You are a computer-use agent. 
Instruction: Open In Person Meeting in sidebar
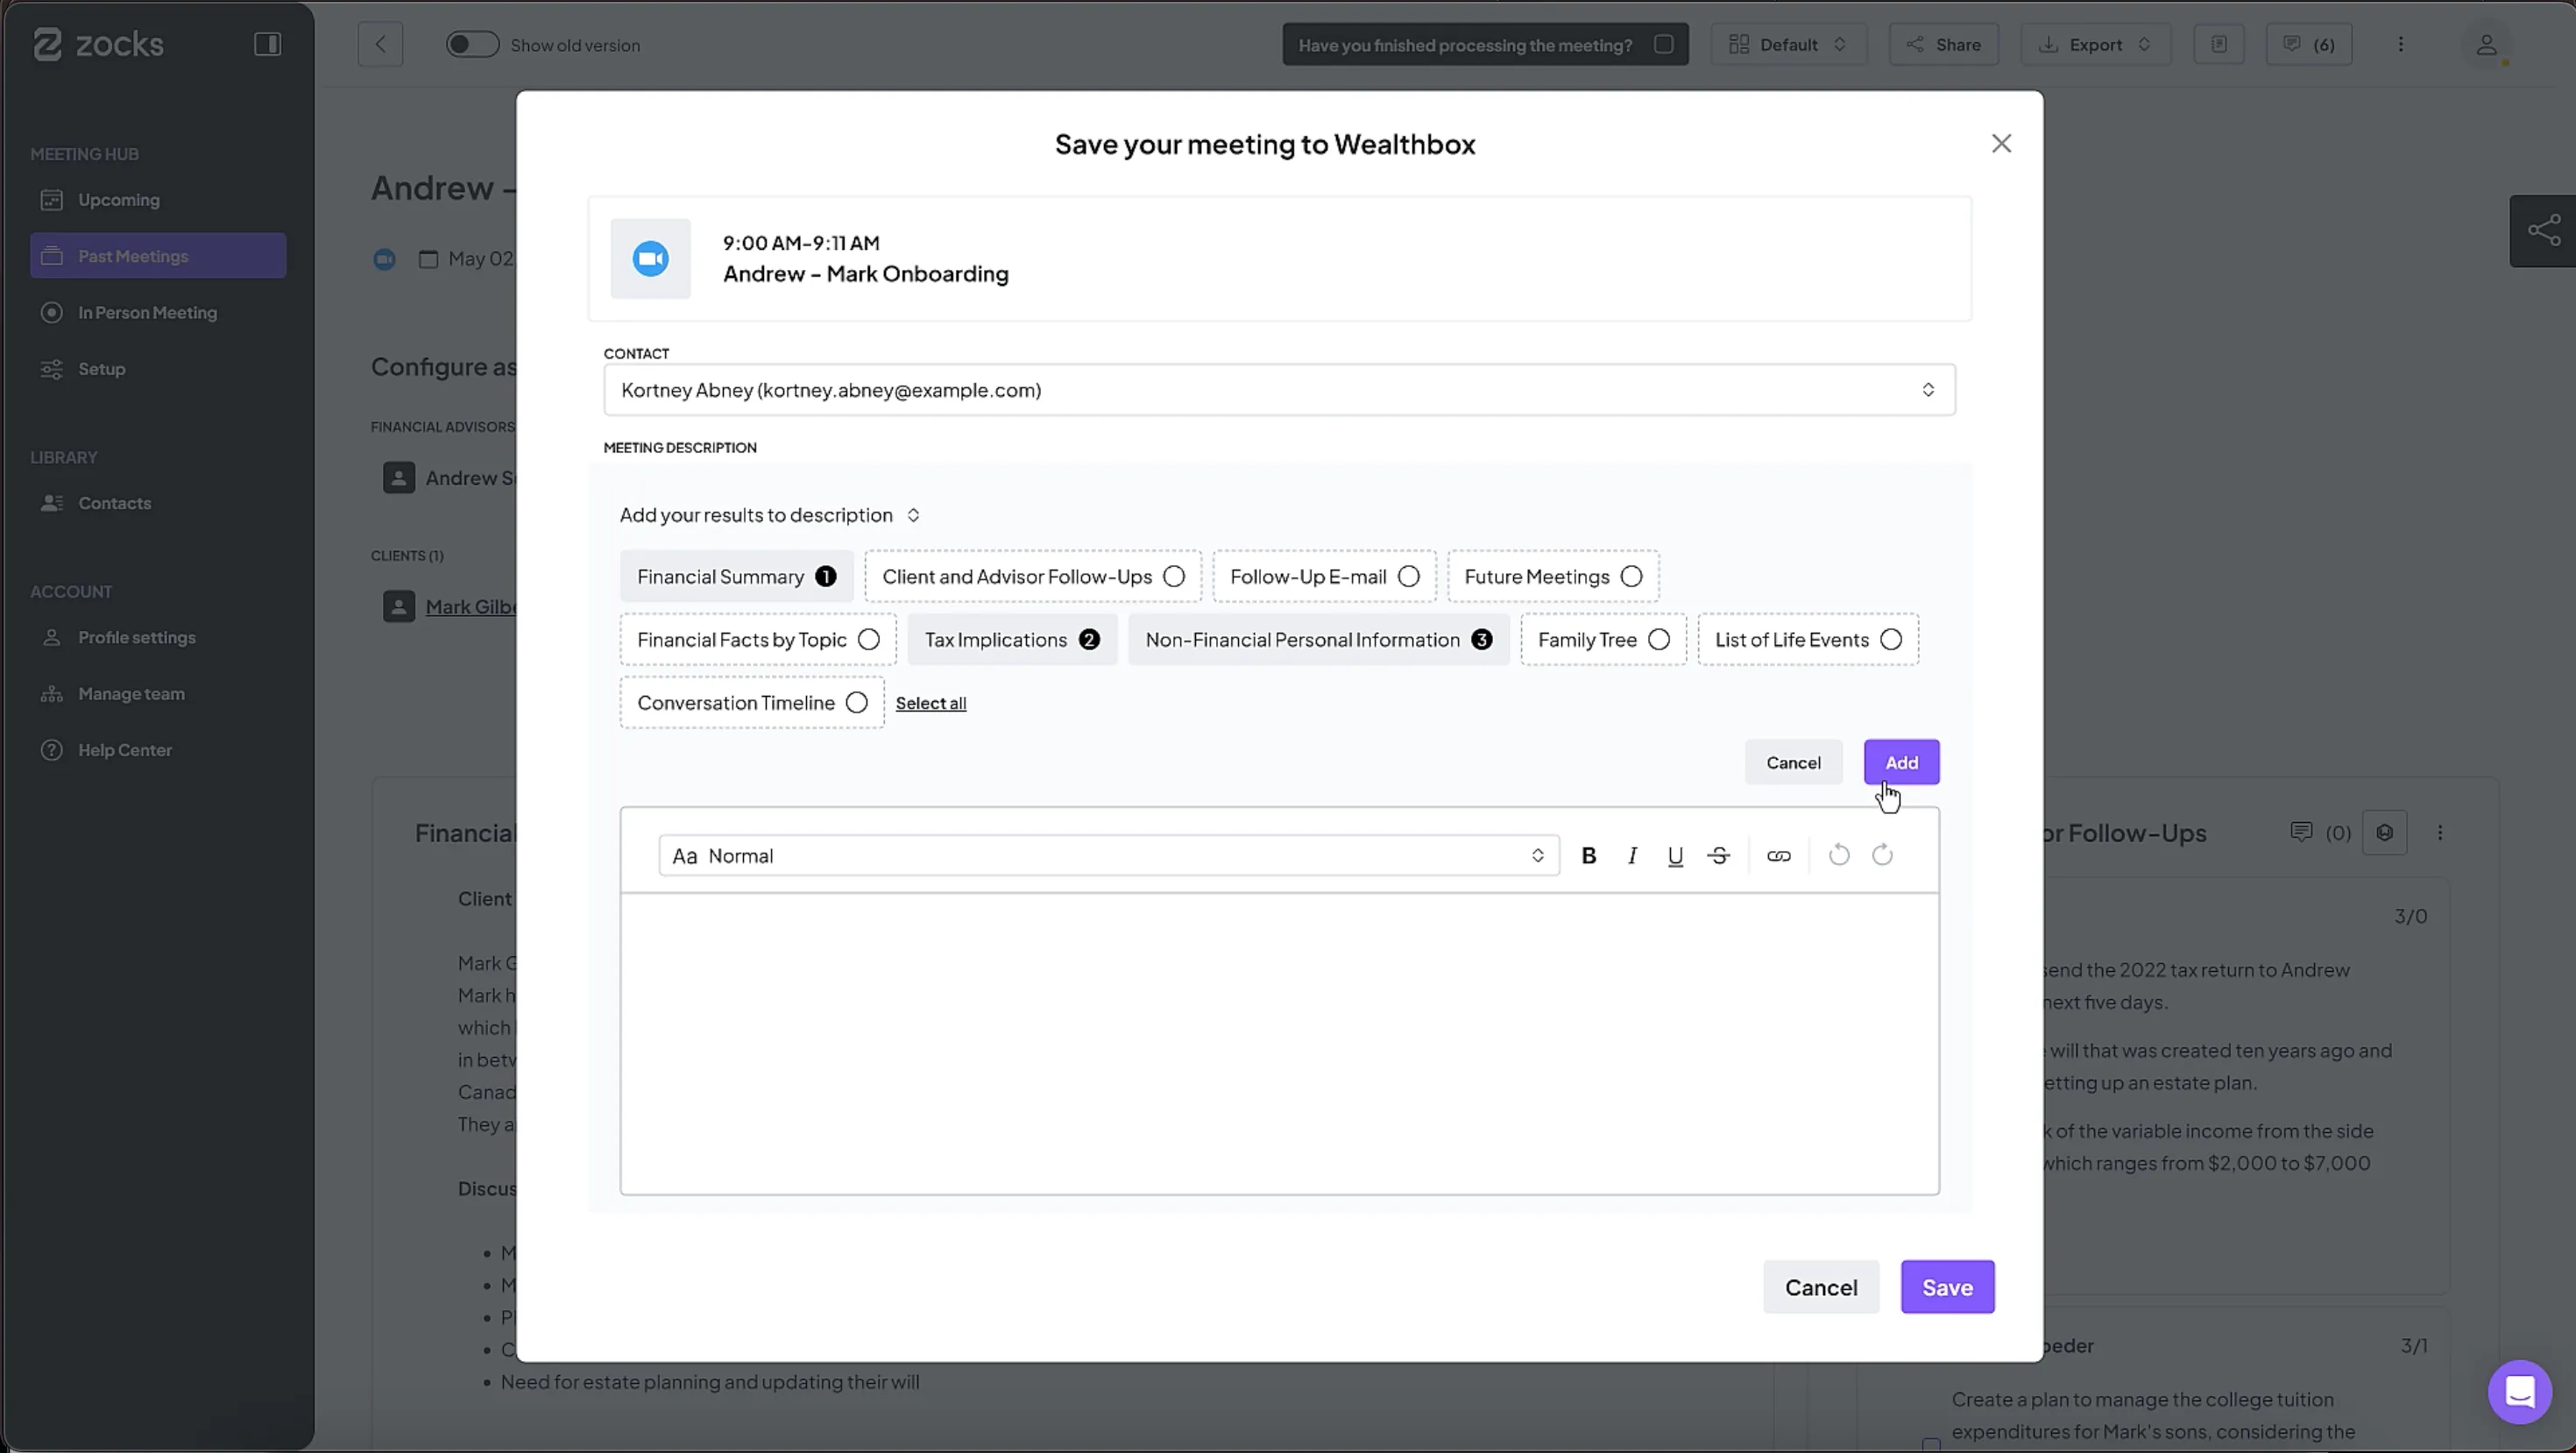(158, 312)
